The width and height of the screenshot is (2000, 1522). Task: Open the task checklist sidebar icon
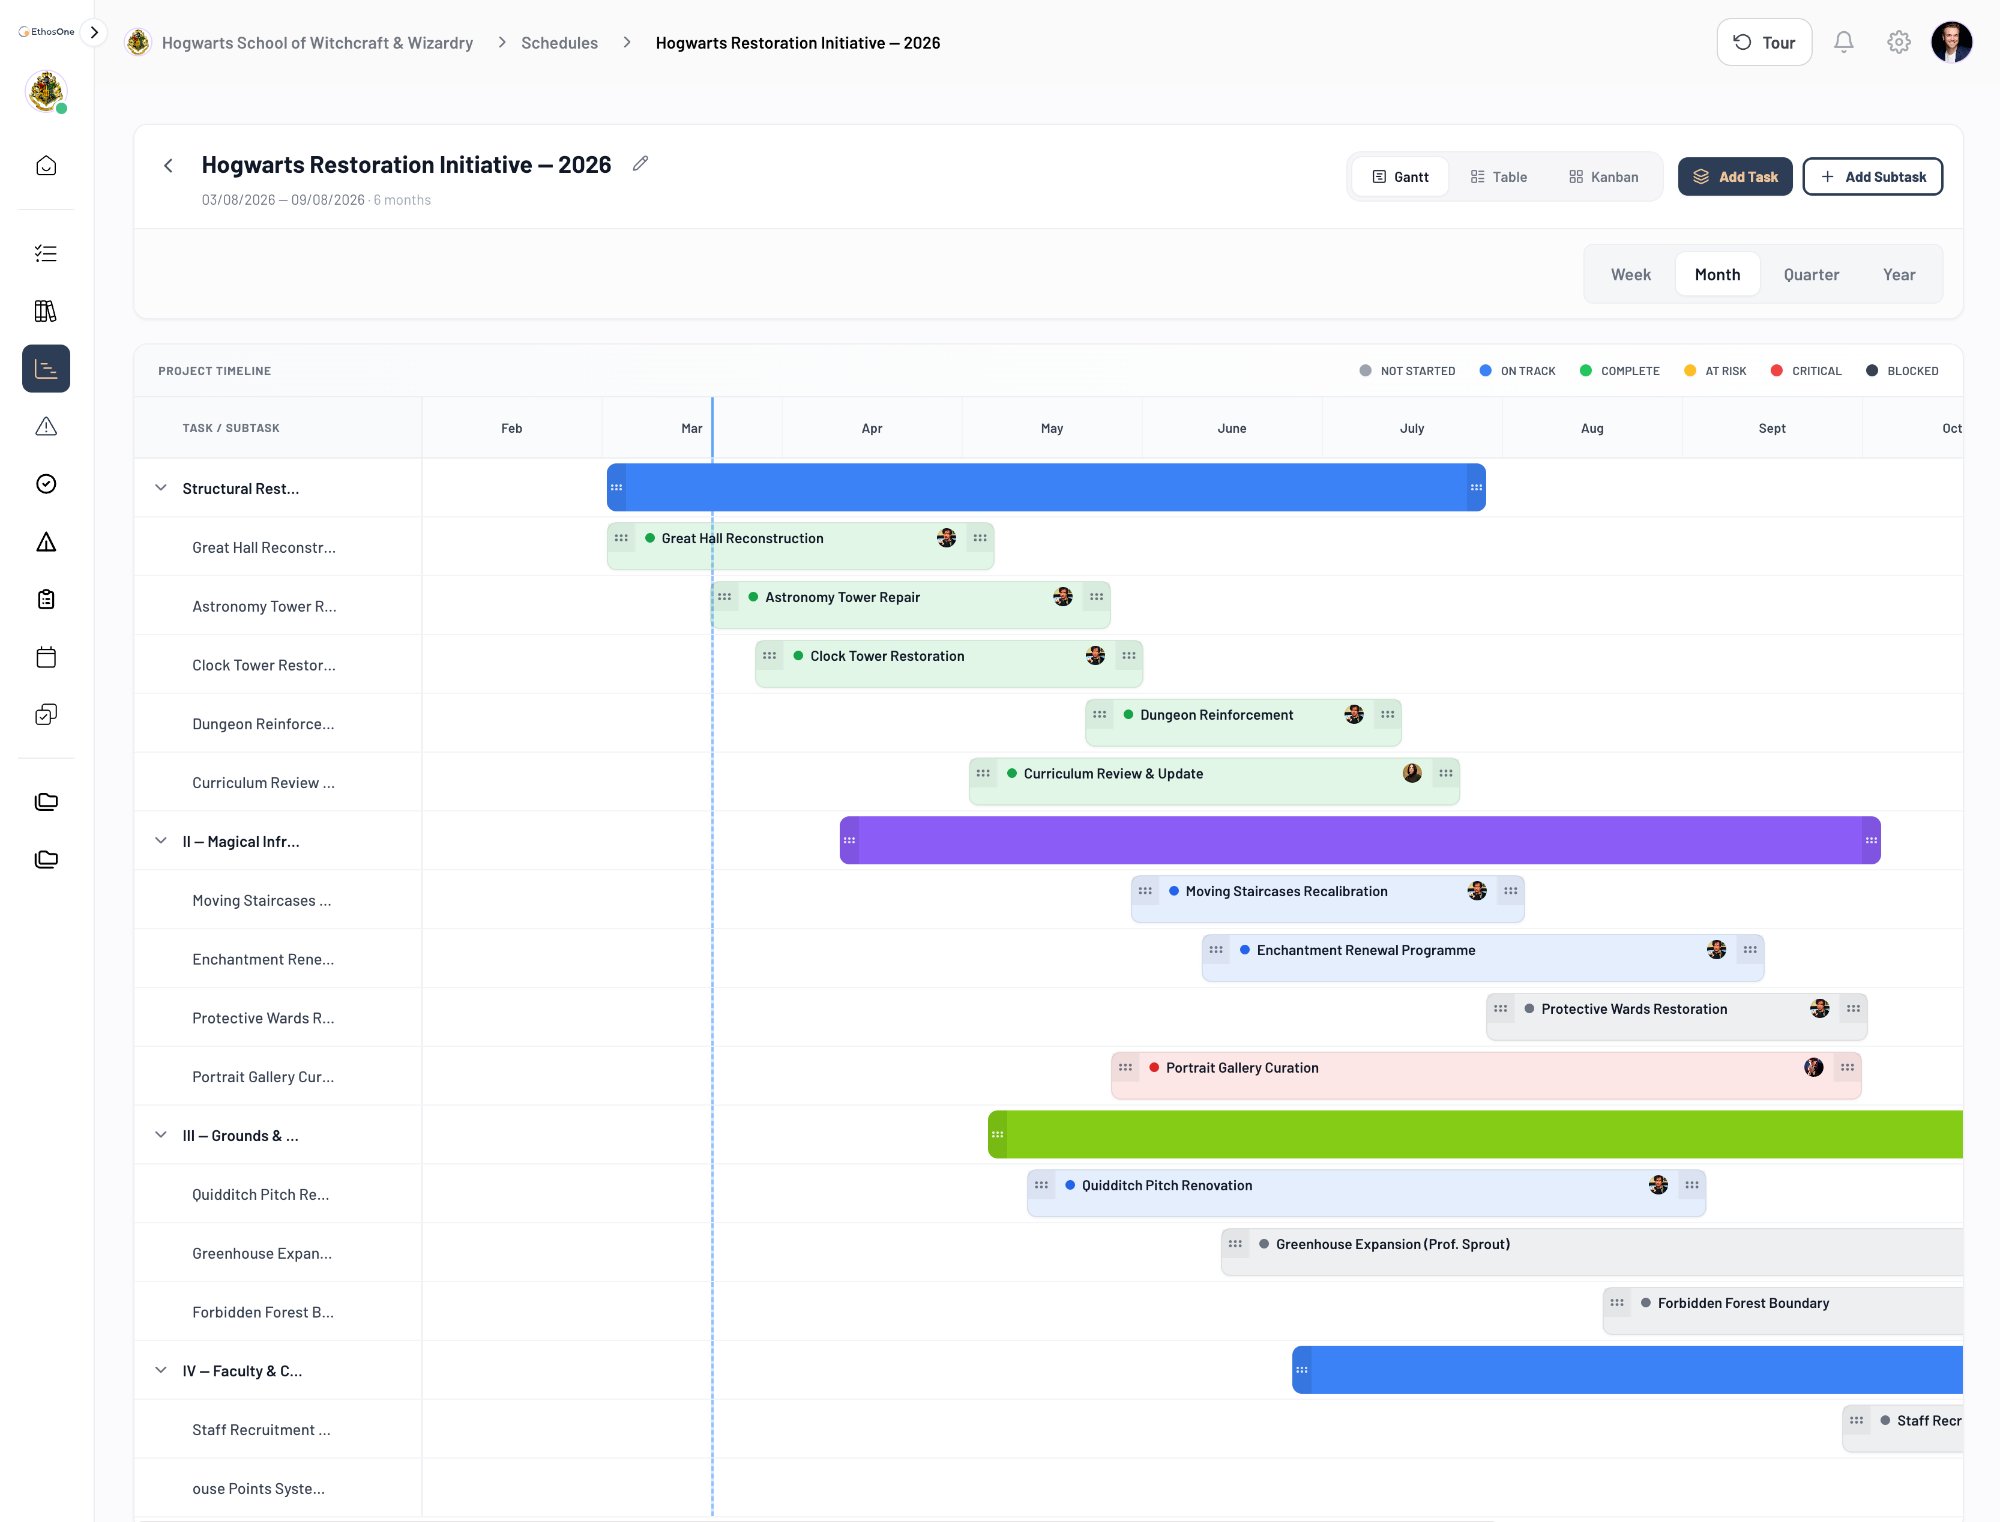pyautogui.click(x=46, y=253)
